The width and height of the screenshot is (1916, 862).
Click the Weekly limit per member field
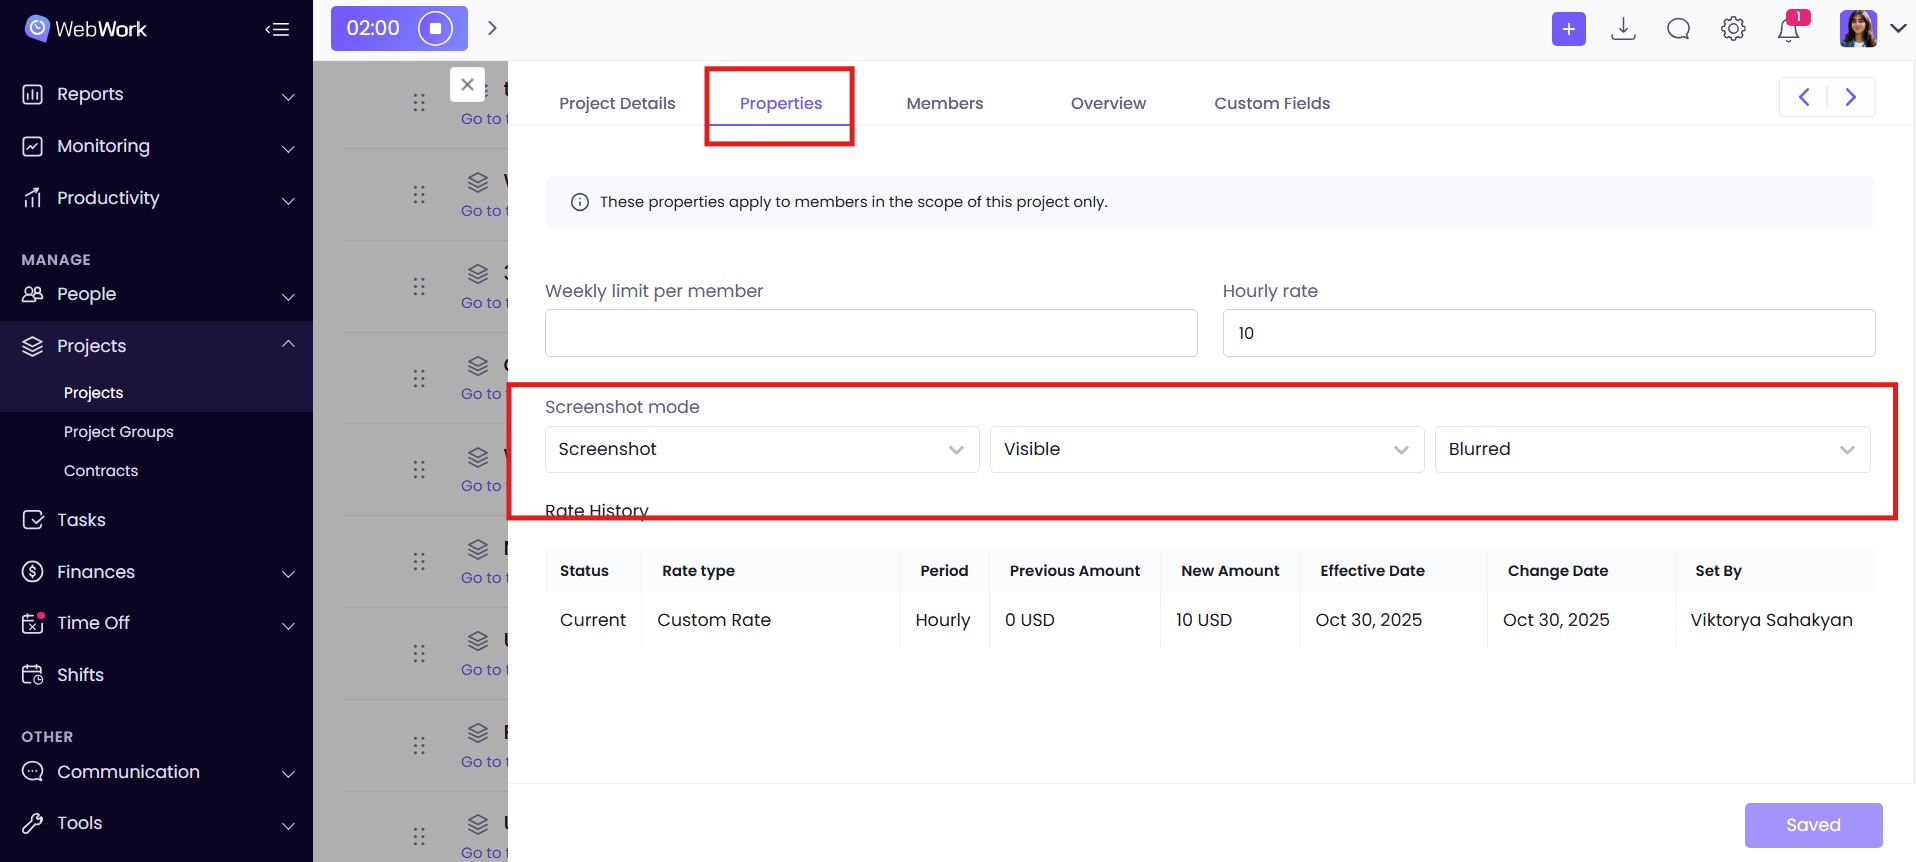tap(870, 333)
